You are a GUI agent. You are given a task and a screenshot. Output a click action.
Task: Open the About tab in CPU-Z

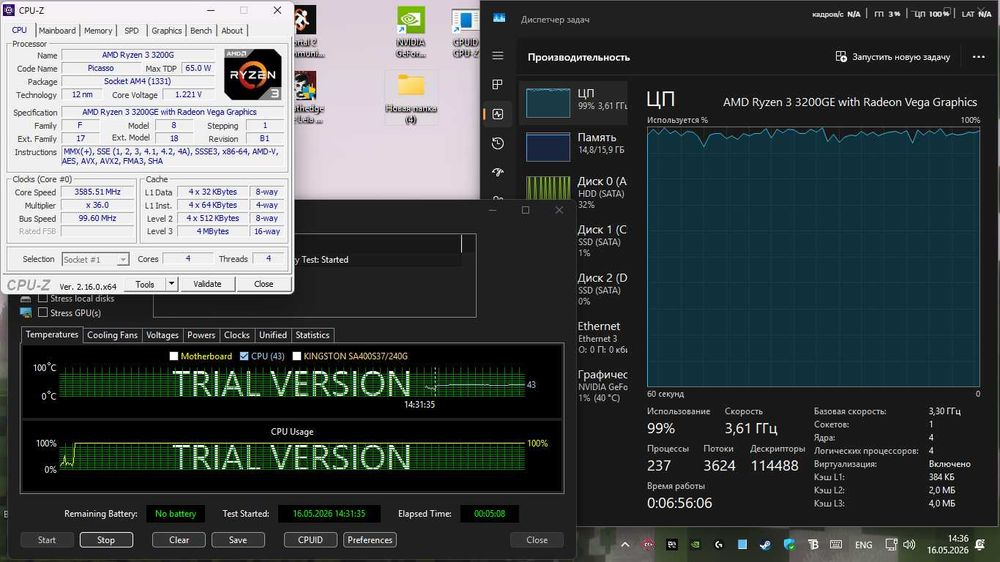232,31
